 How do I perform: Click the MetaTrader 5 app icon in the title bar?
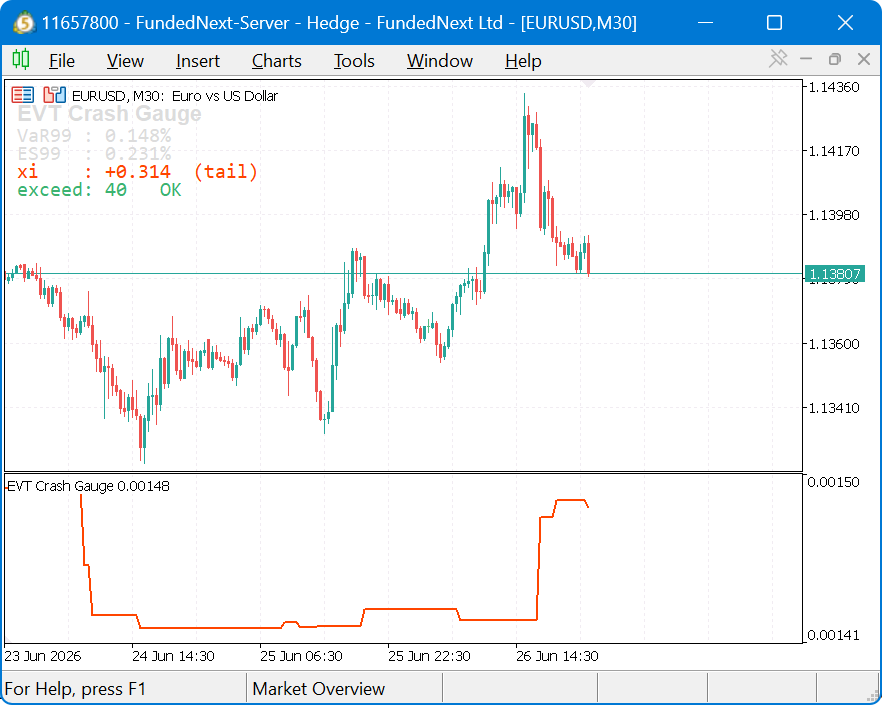click(24, 23)
